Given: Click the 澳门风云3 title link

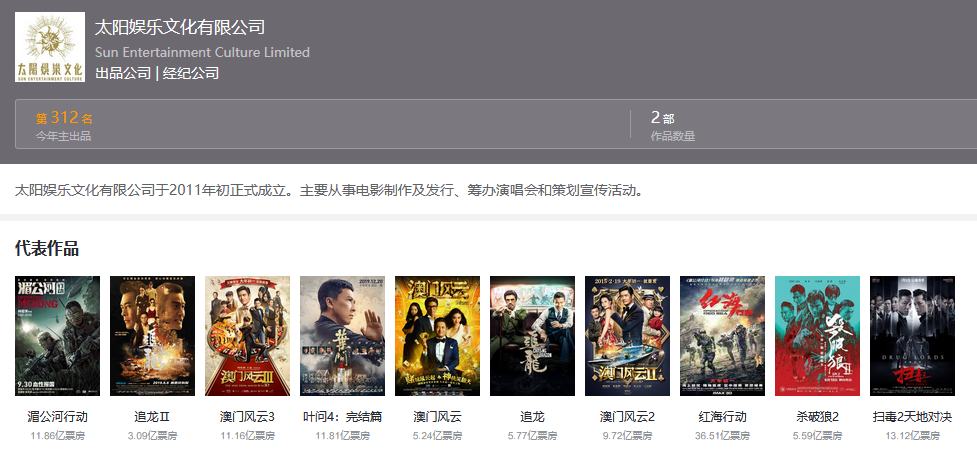Looking at the screenshot, I should pos(247,416).
